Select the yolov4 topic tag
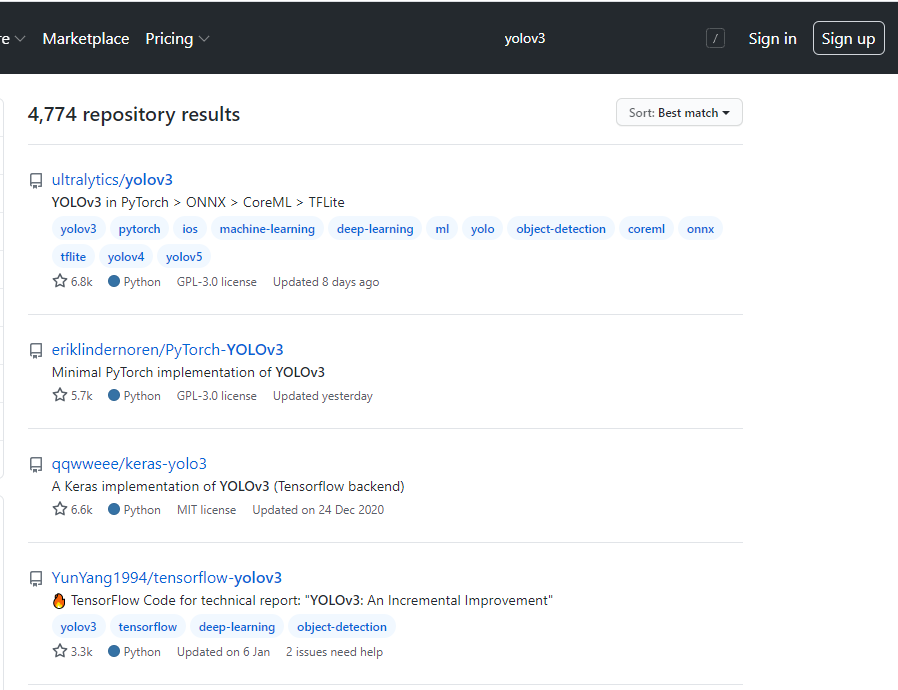The height and width of the screenshot is (690, 898). 126,257
